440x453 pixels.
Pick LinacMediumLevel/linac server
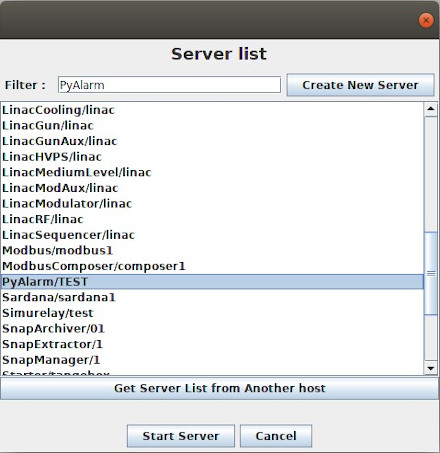click(x=212, y=173)
